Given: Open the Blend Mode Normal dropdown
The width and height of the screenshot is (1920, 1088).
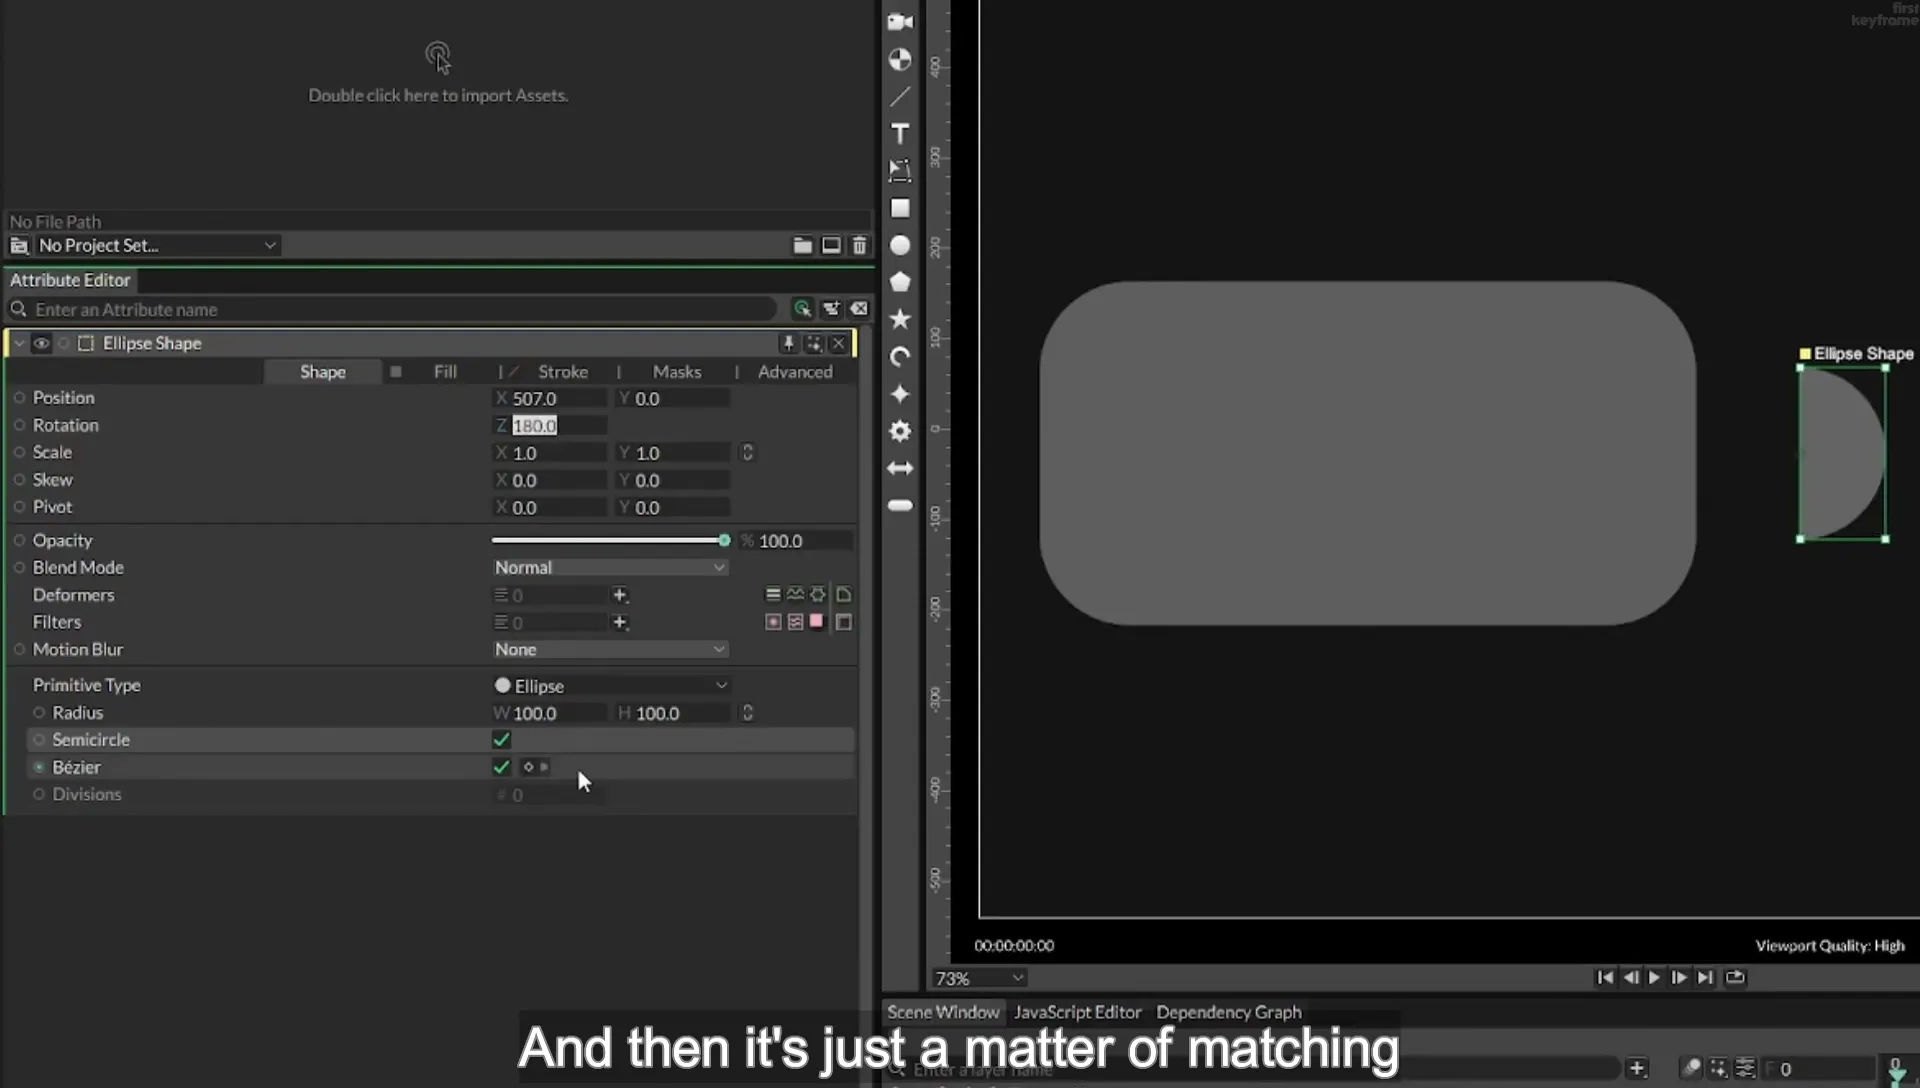Looking at the screenshot, I should (610, 567).
